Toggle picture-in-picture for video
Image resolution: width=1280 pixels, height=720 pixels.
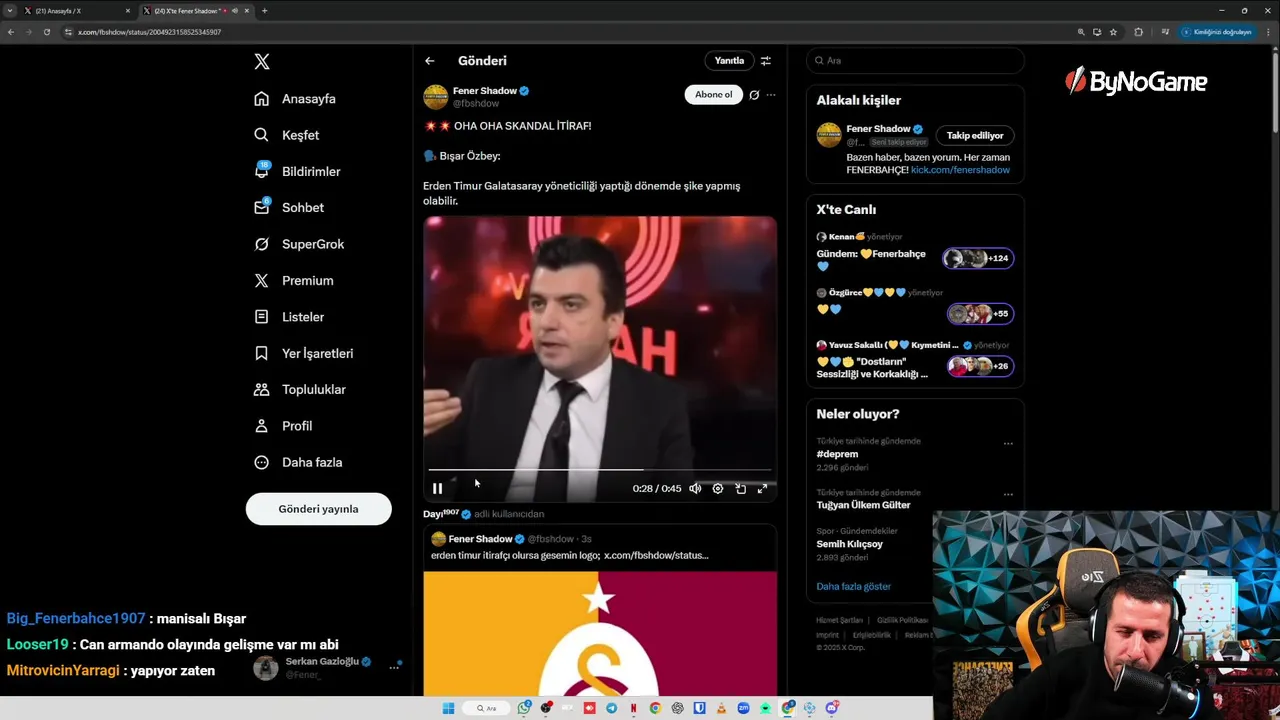click(x=740, y=489)
